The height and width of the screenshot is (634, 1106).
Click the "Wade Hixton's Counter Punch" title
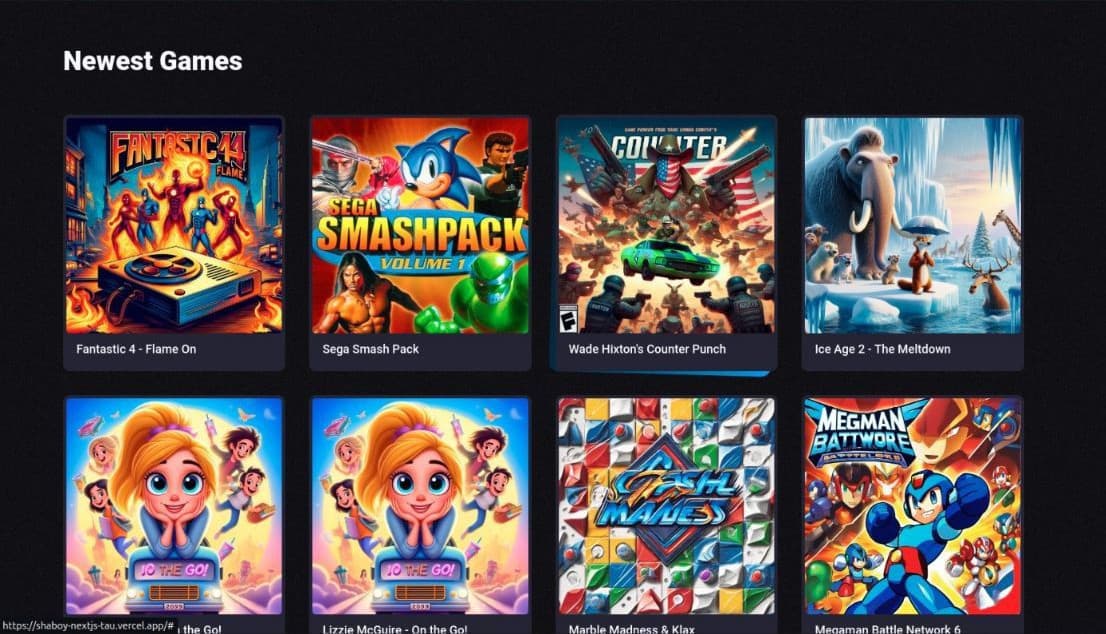click(647, 349)
